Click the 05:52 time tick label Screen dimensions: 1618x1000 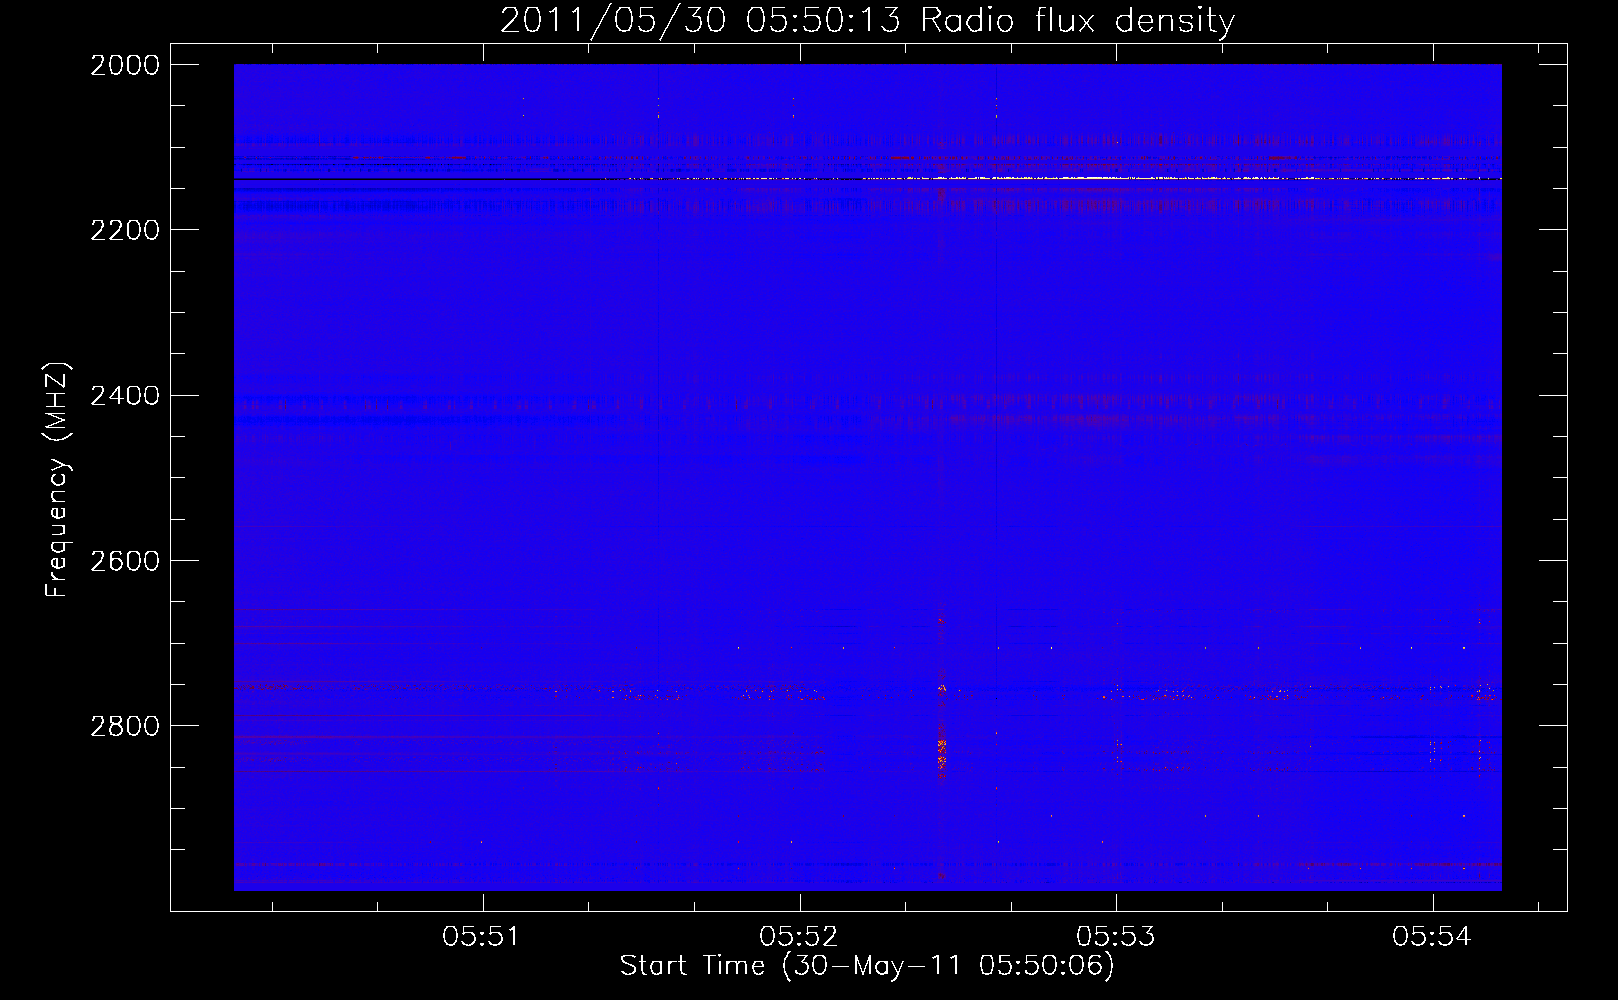click(x=799, y=937)
